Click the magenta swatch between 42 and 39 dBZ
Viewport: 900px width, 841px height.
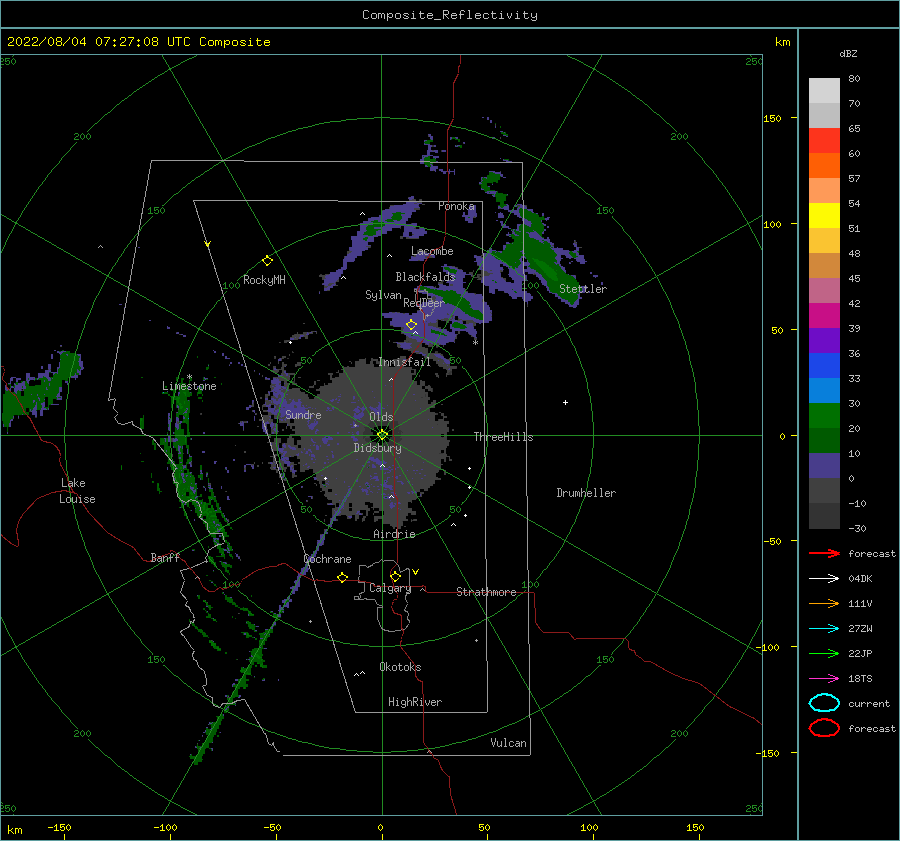[x=824, y=316]
